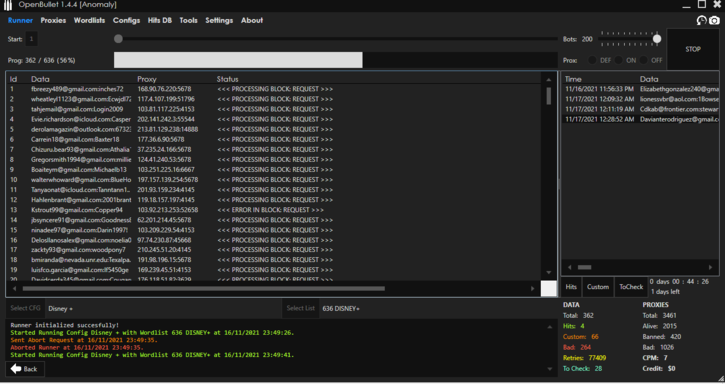Click data list scroll down arrow
Image resolution: width=725 pixels, height=384 pixels.
(x=548, y=273)
